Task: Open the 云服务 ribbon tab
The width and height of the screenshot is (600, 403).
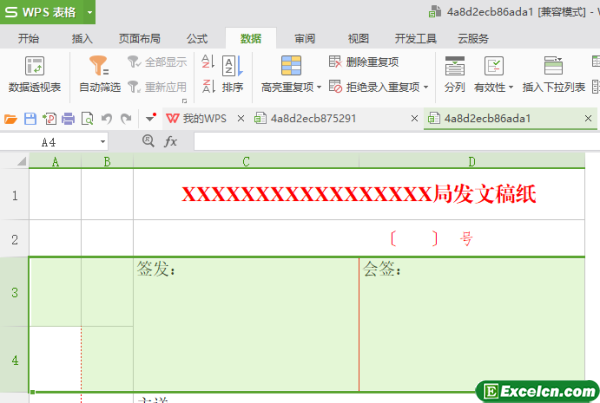Action: click(x=473, y=39)
